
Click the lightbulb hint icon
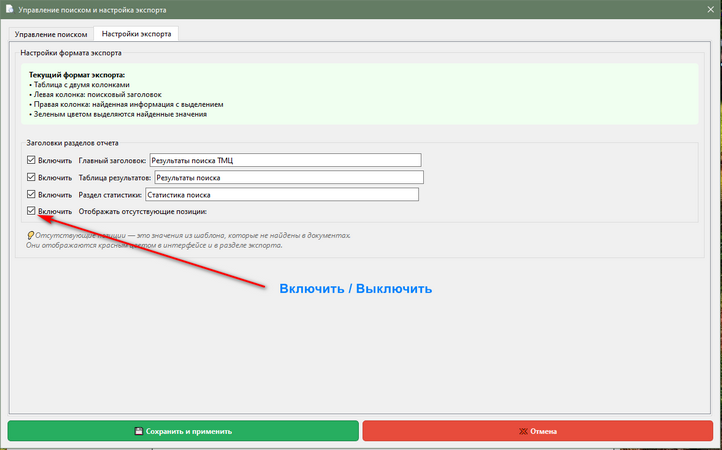coord(30,235)
